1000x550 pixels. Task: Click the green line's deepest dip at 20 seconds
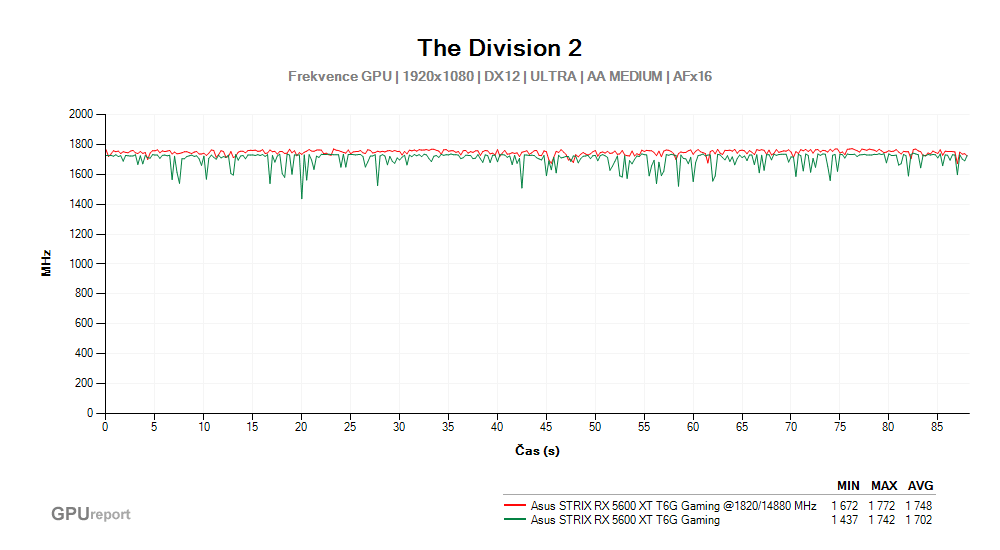(302, 197)
